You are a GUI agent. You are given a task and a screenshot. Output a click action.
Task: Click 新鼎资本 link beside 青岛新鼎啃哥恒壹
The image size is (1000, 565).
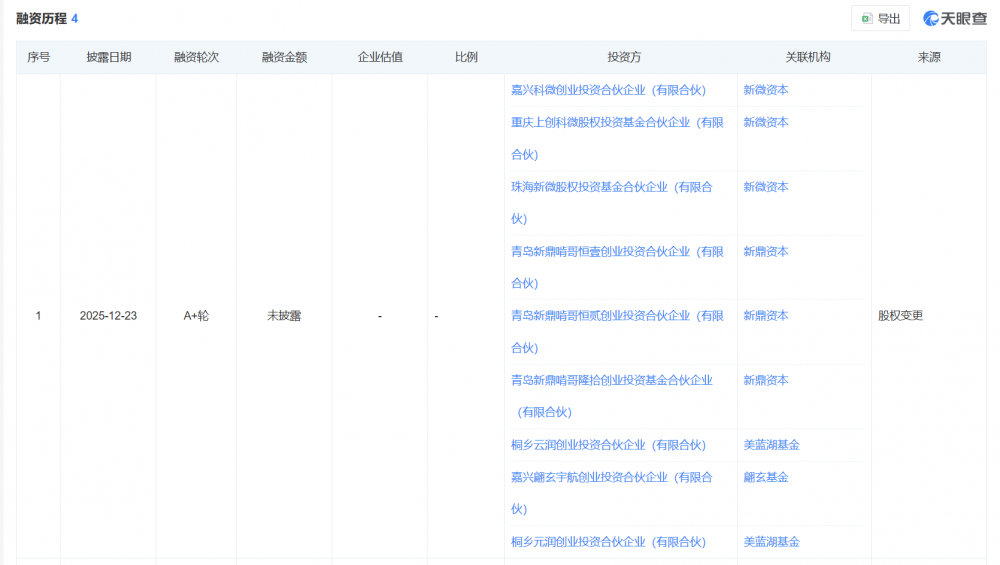click(x=765, y=252)
